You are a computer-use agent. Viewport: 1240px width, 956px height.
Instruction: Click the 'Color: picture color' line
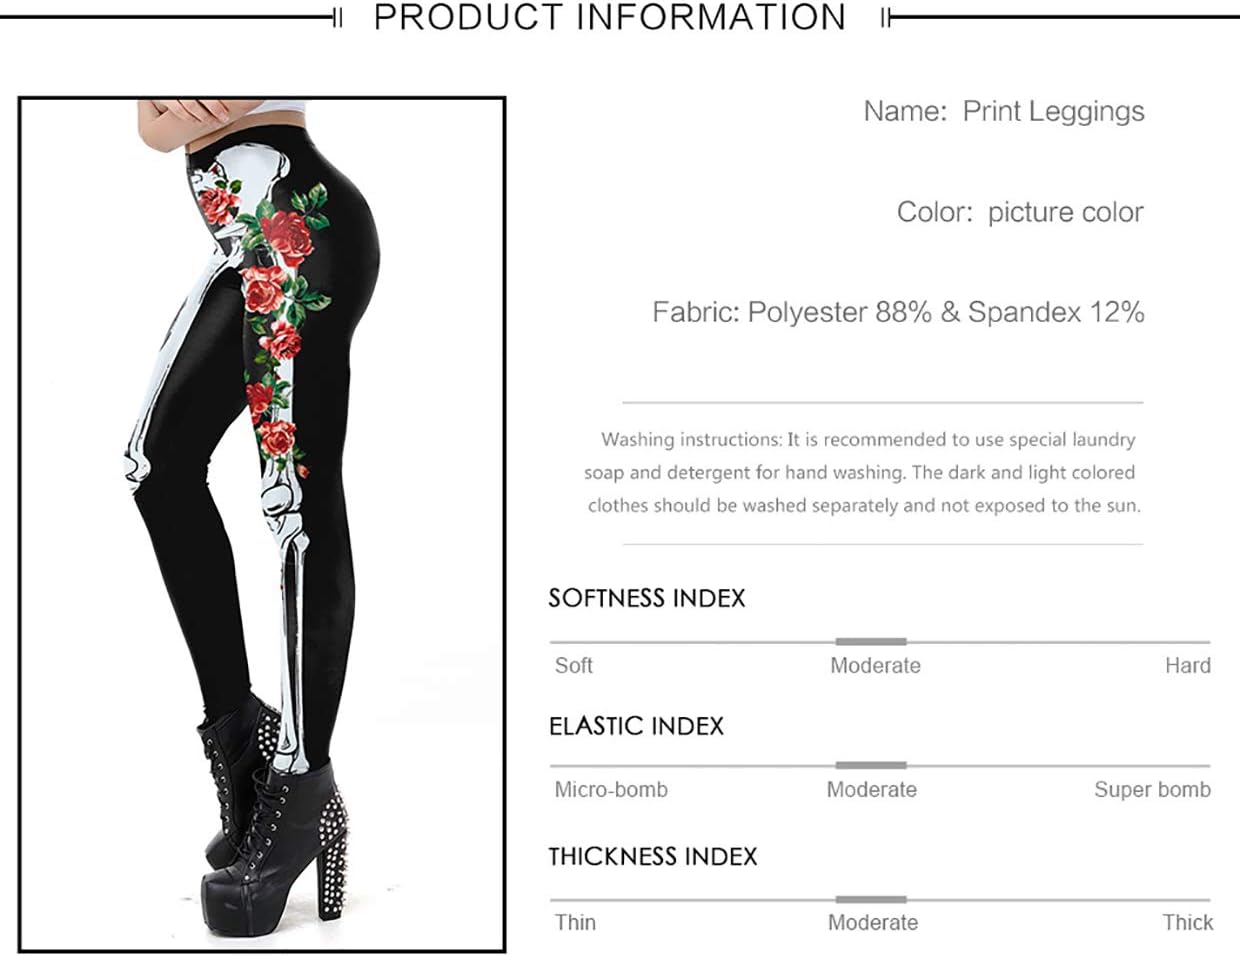pos(1020,212)
